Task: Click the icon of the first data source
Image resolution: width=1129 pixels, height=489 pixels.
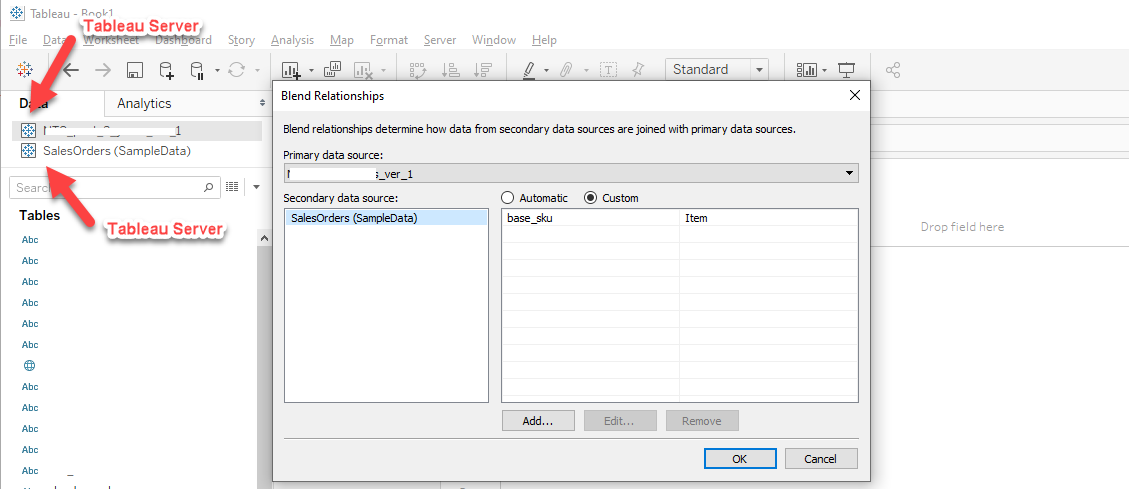Action: click(28, 130)
